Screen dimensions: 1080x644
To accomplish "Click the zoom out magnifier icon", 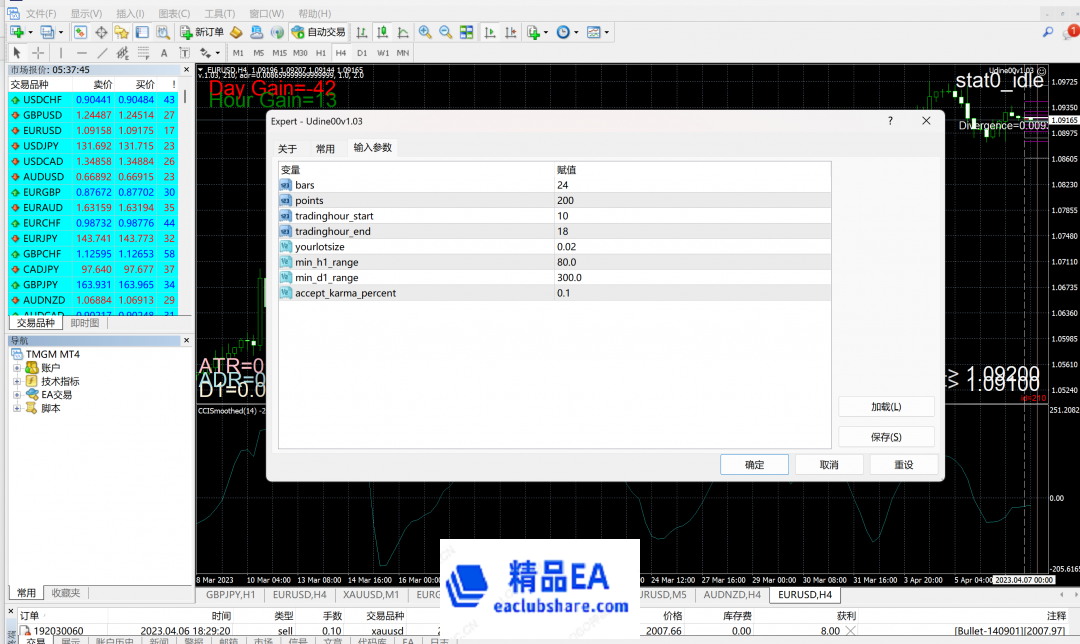I will pos(446,32).
